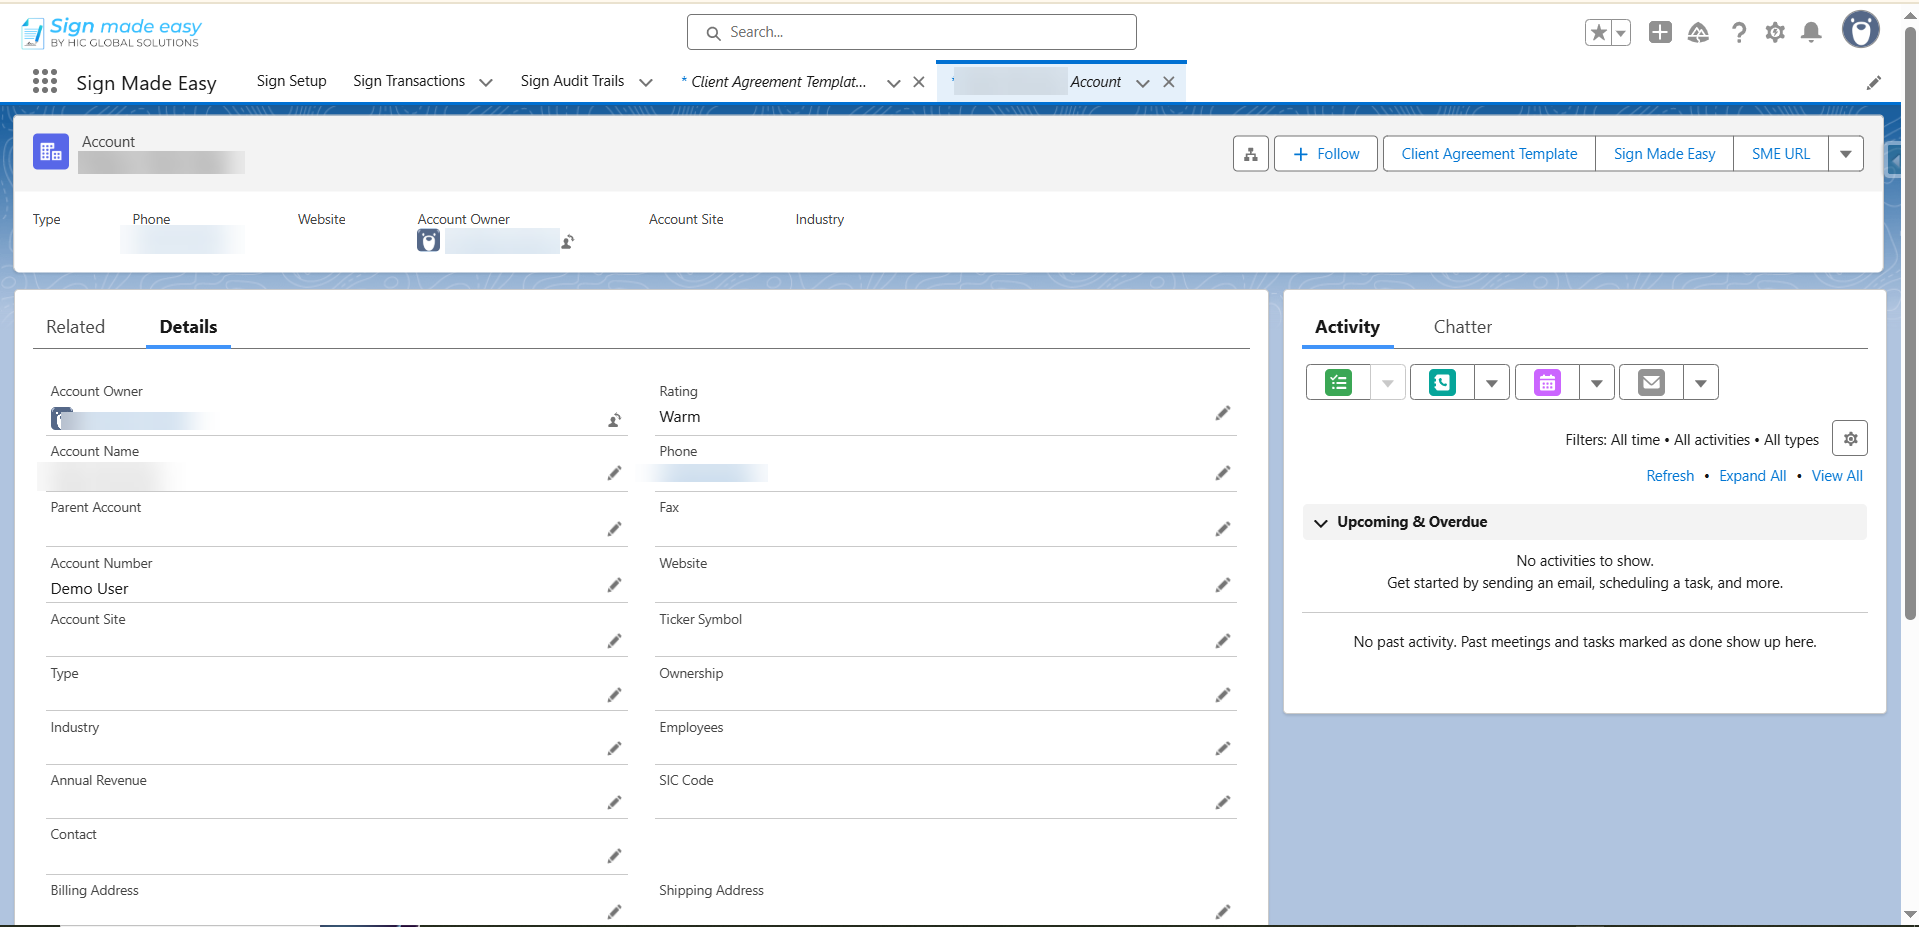Click the Follow button
This screenshot has width=1919, height=927.
pos(1325,154)
